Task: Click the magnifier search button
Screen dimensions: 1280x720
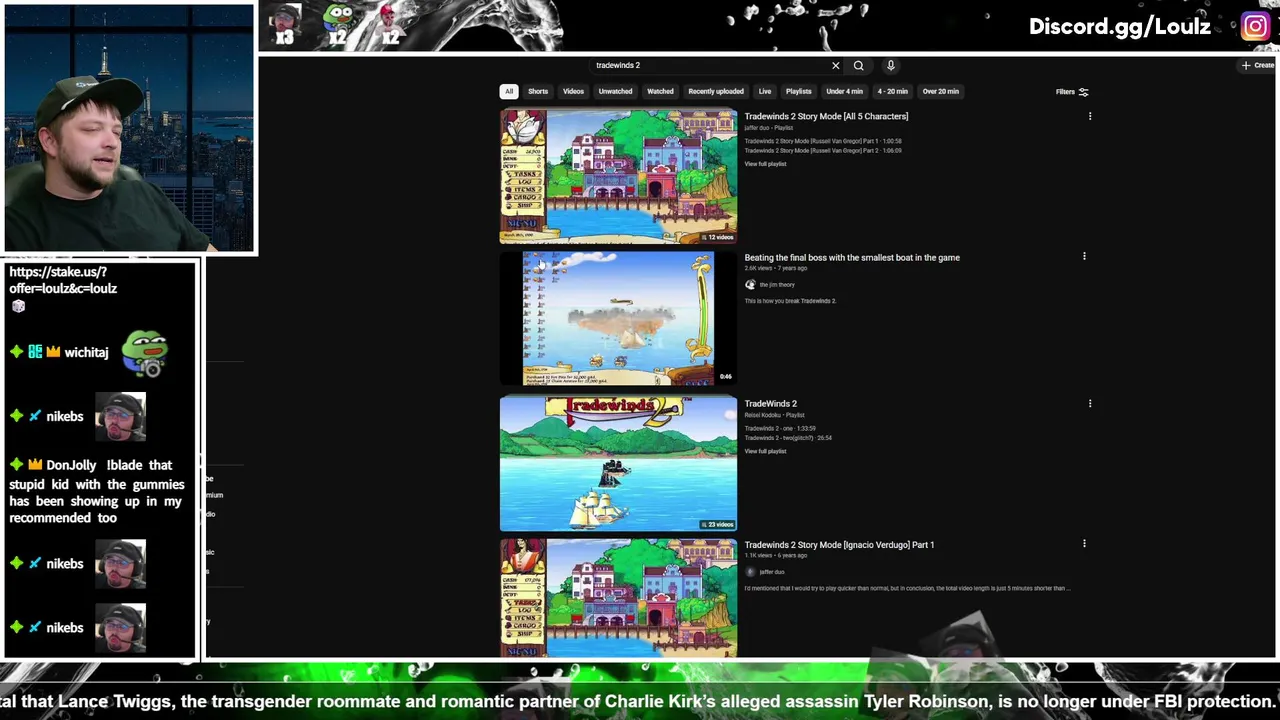Action: click(x=858, y=66)
